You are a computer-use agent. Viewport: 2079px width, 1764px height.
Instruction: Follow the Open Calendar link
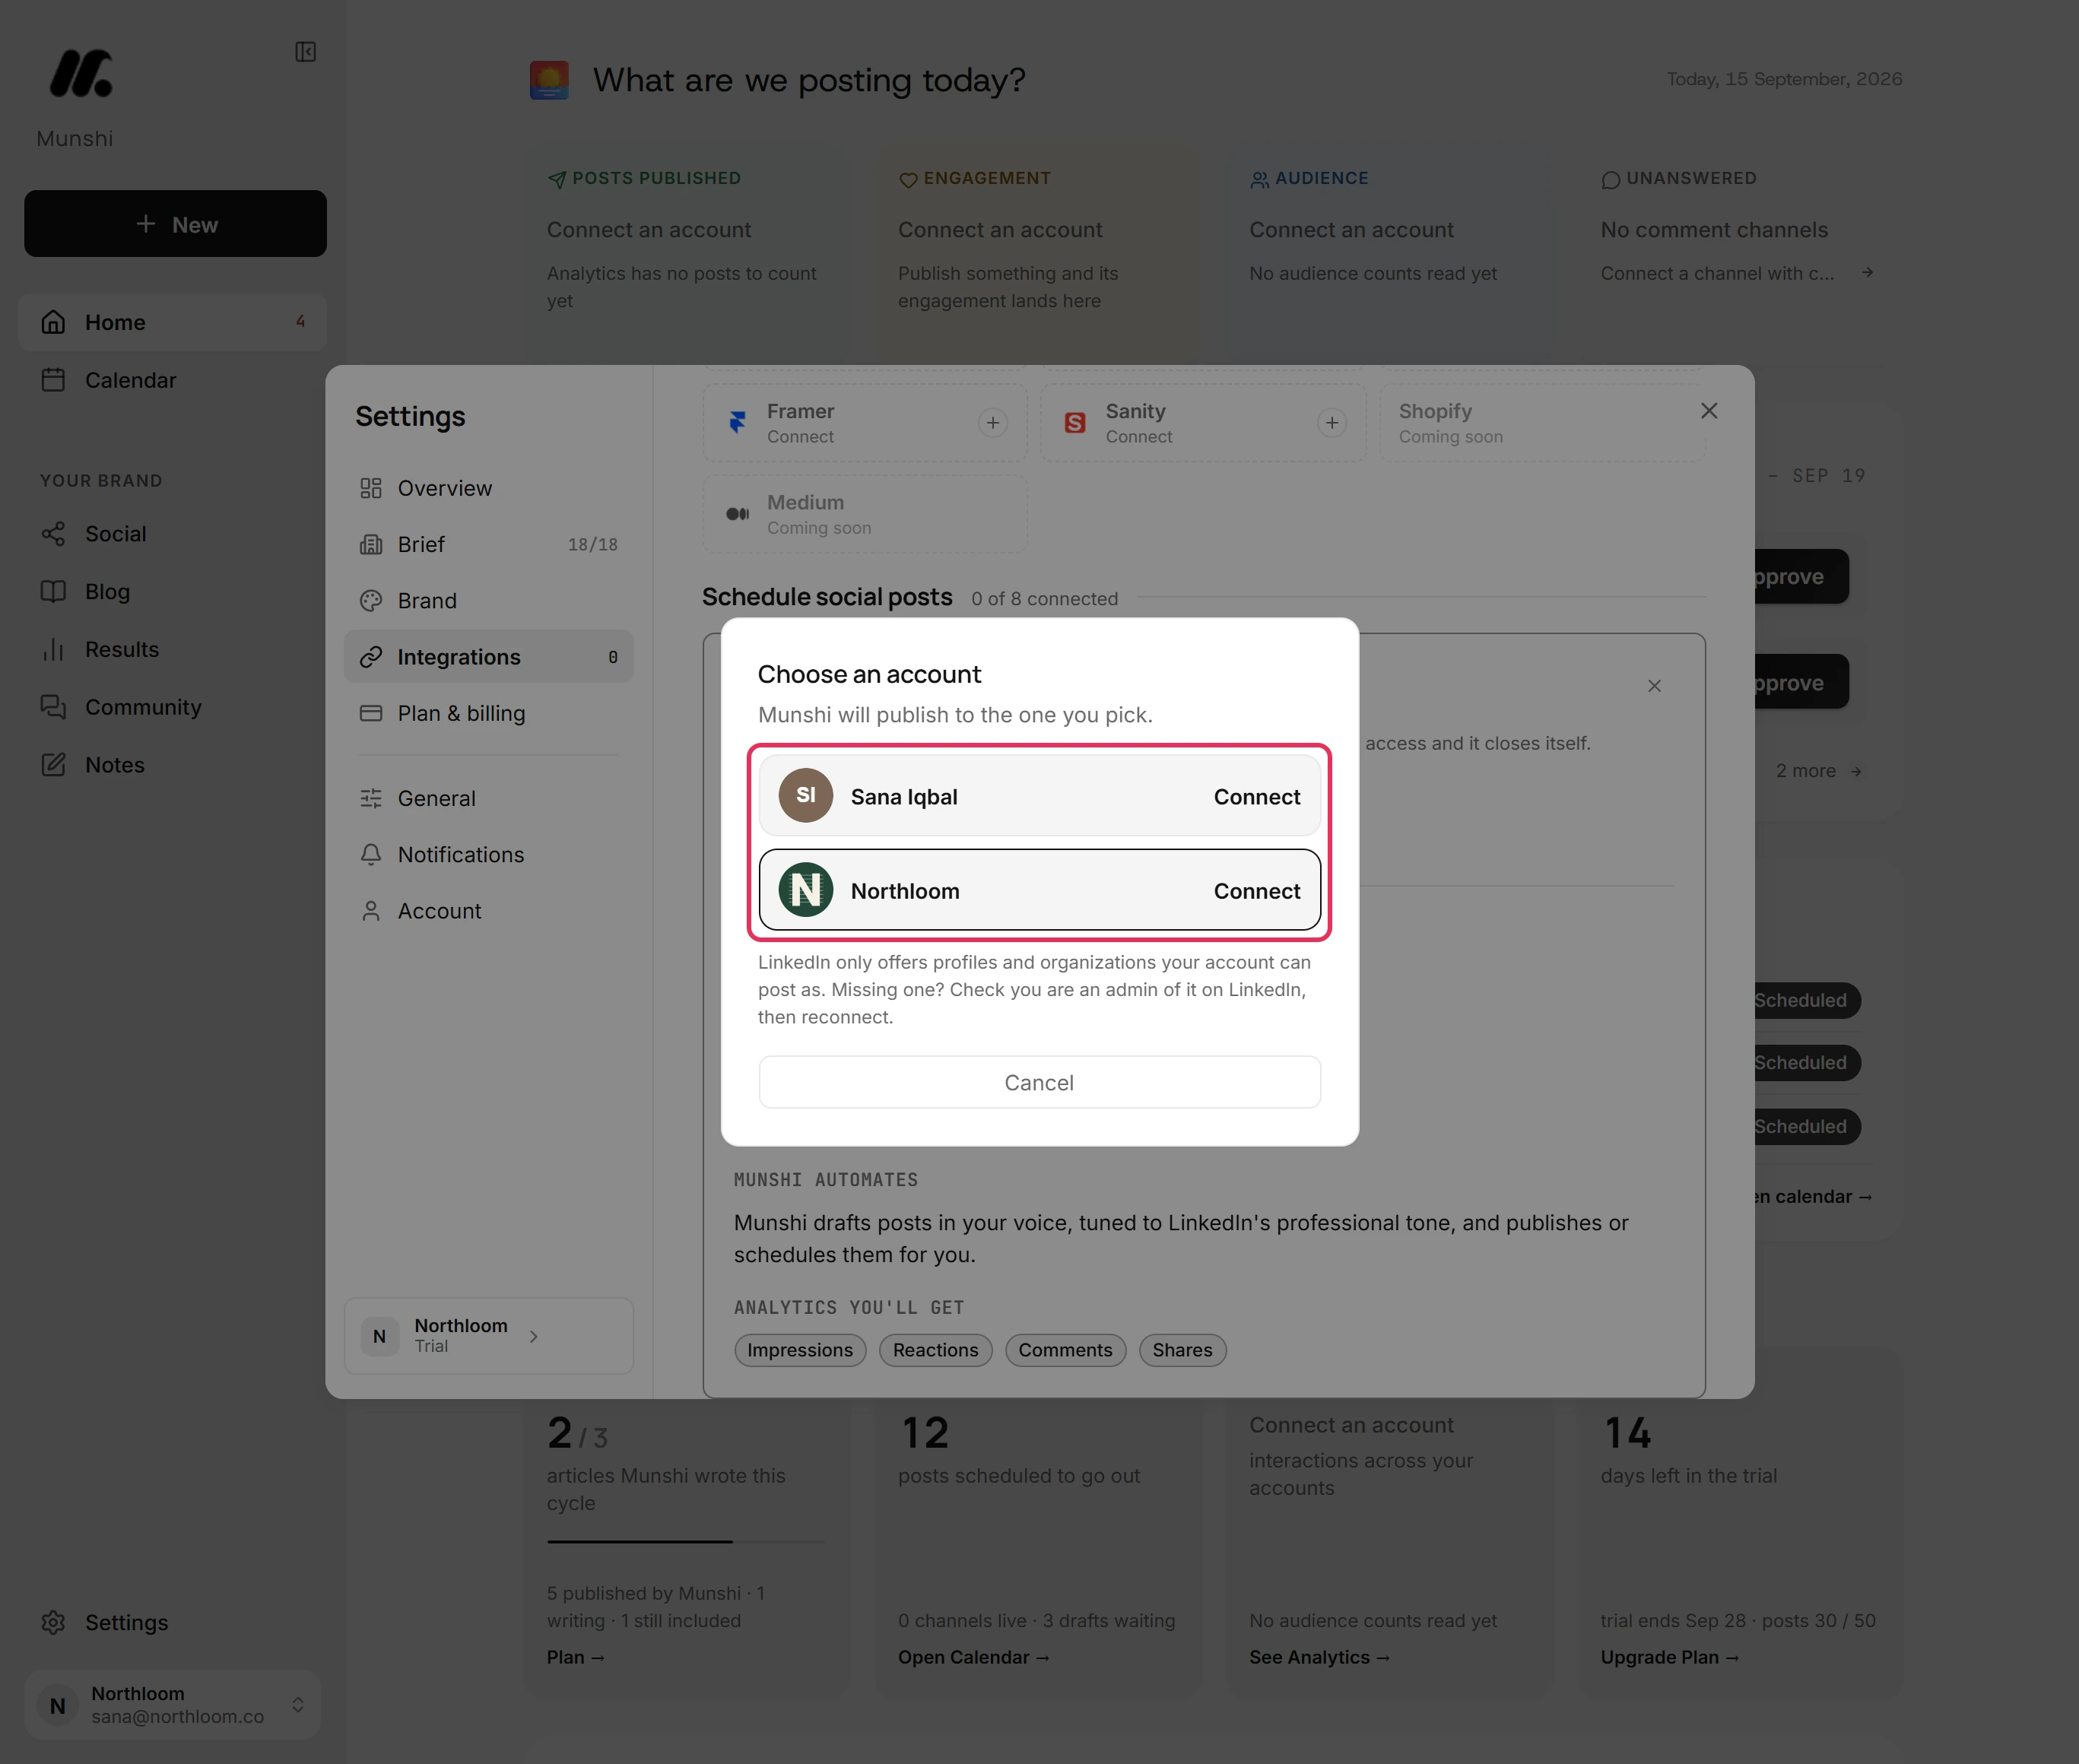tap(973, 1657)
